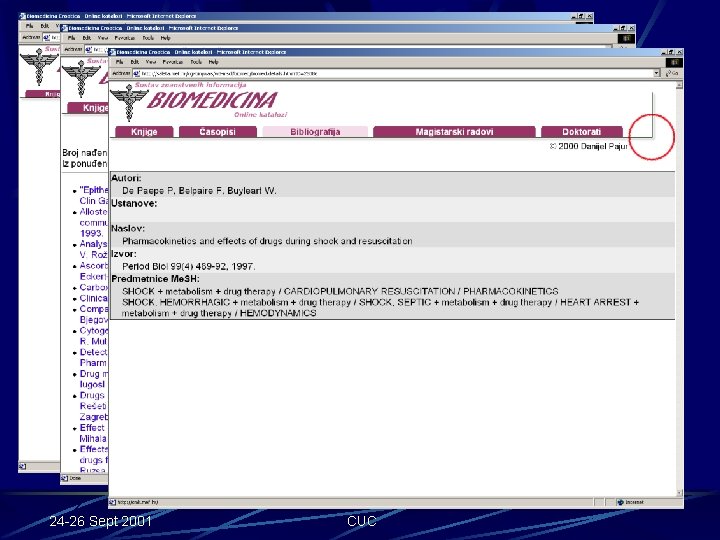
Task: Open the View menu in the front window
Action: (x=151, y=62)
